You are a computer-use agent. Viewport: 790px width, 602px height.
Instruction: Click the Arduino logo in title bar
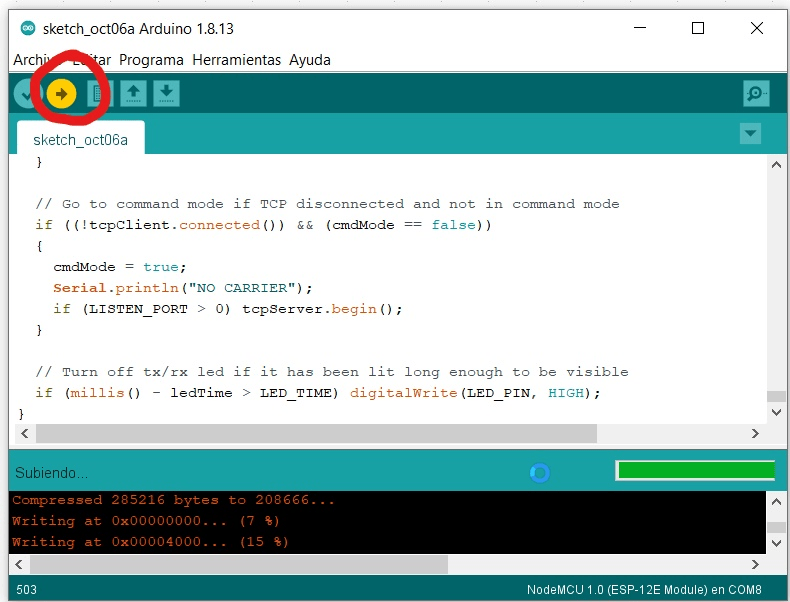[x=27, y=29]
